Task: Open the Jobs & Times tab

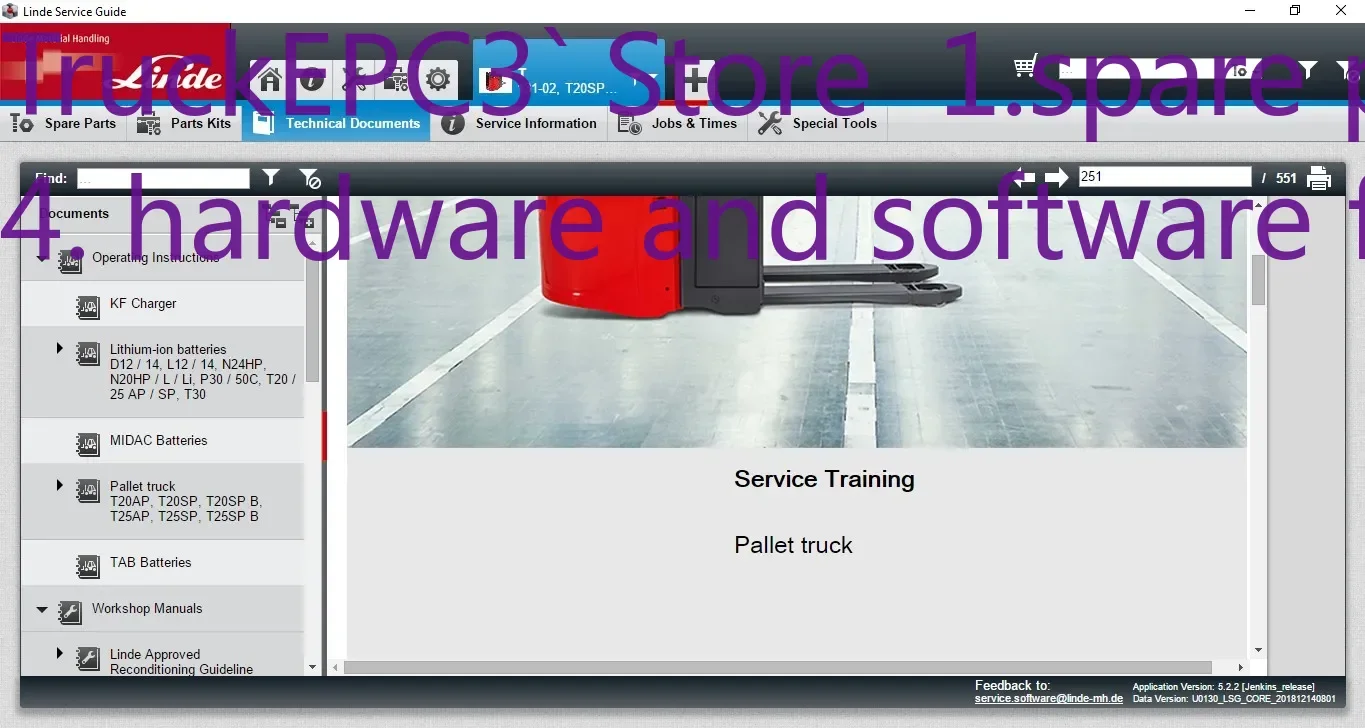Action: [x=677, y=124]
